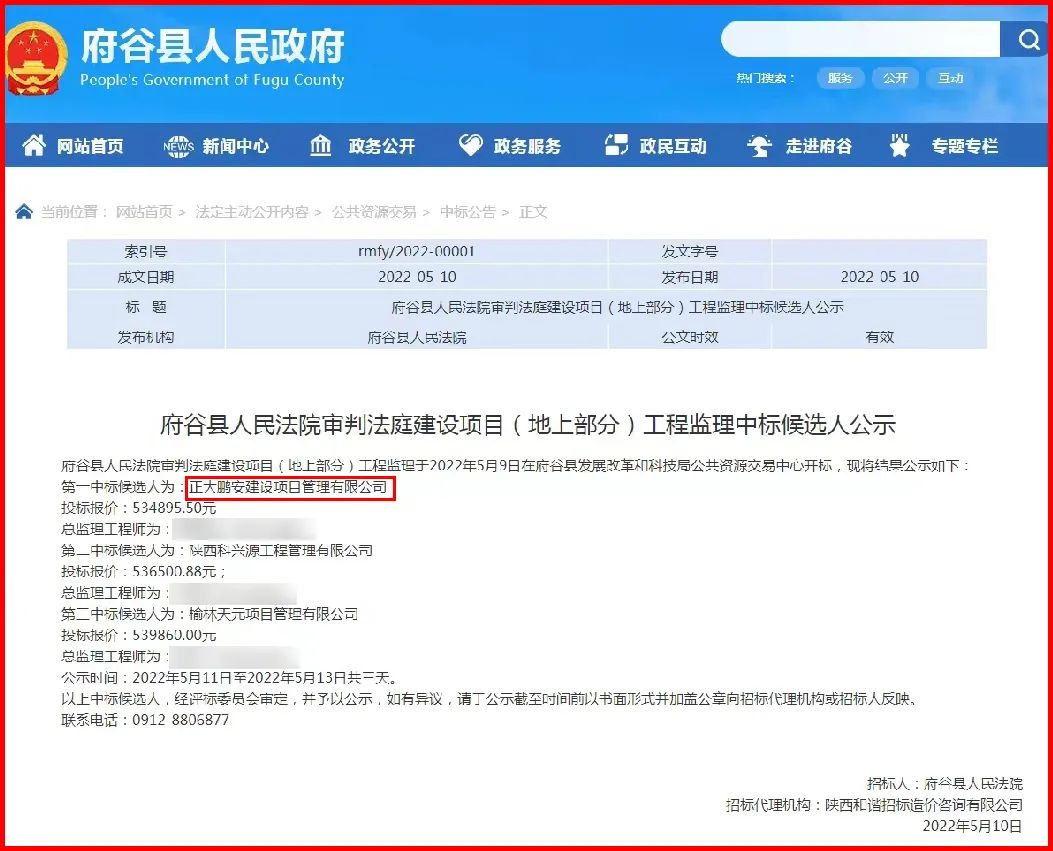This screenshot has height=851, width=1053.
Task: Click the 政务服务 heart icon
Action: (x=470, y=146)
